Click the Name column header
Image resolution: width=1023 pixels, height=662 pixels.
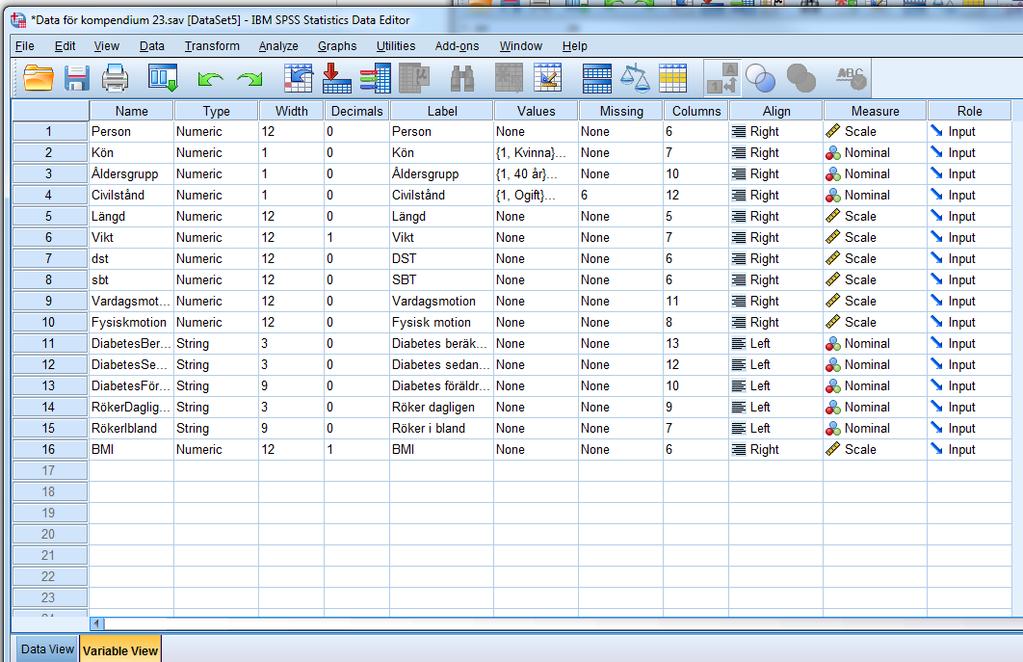point(131,111)
